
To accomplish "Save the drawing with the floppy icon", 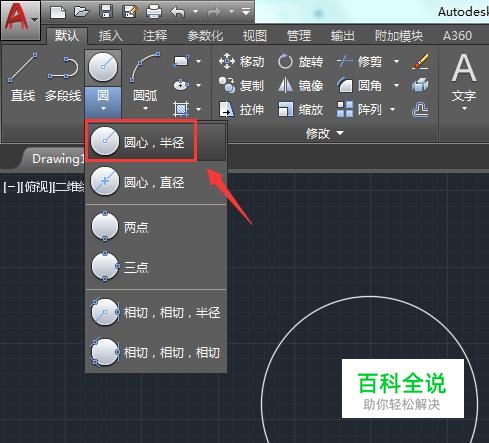I will [106, 12].
